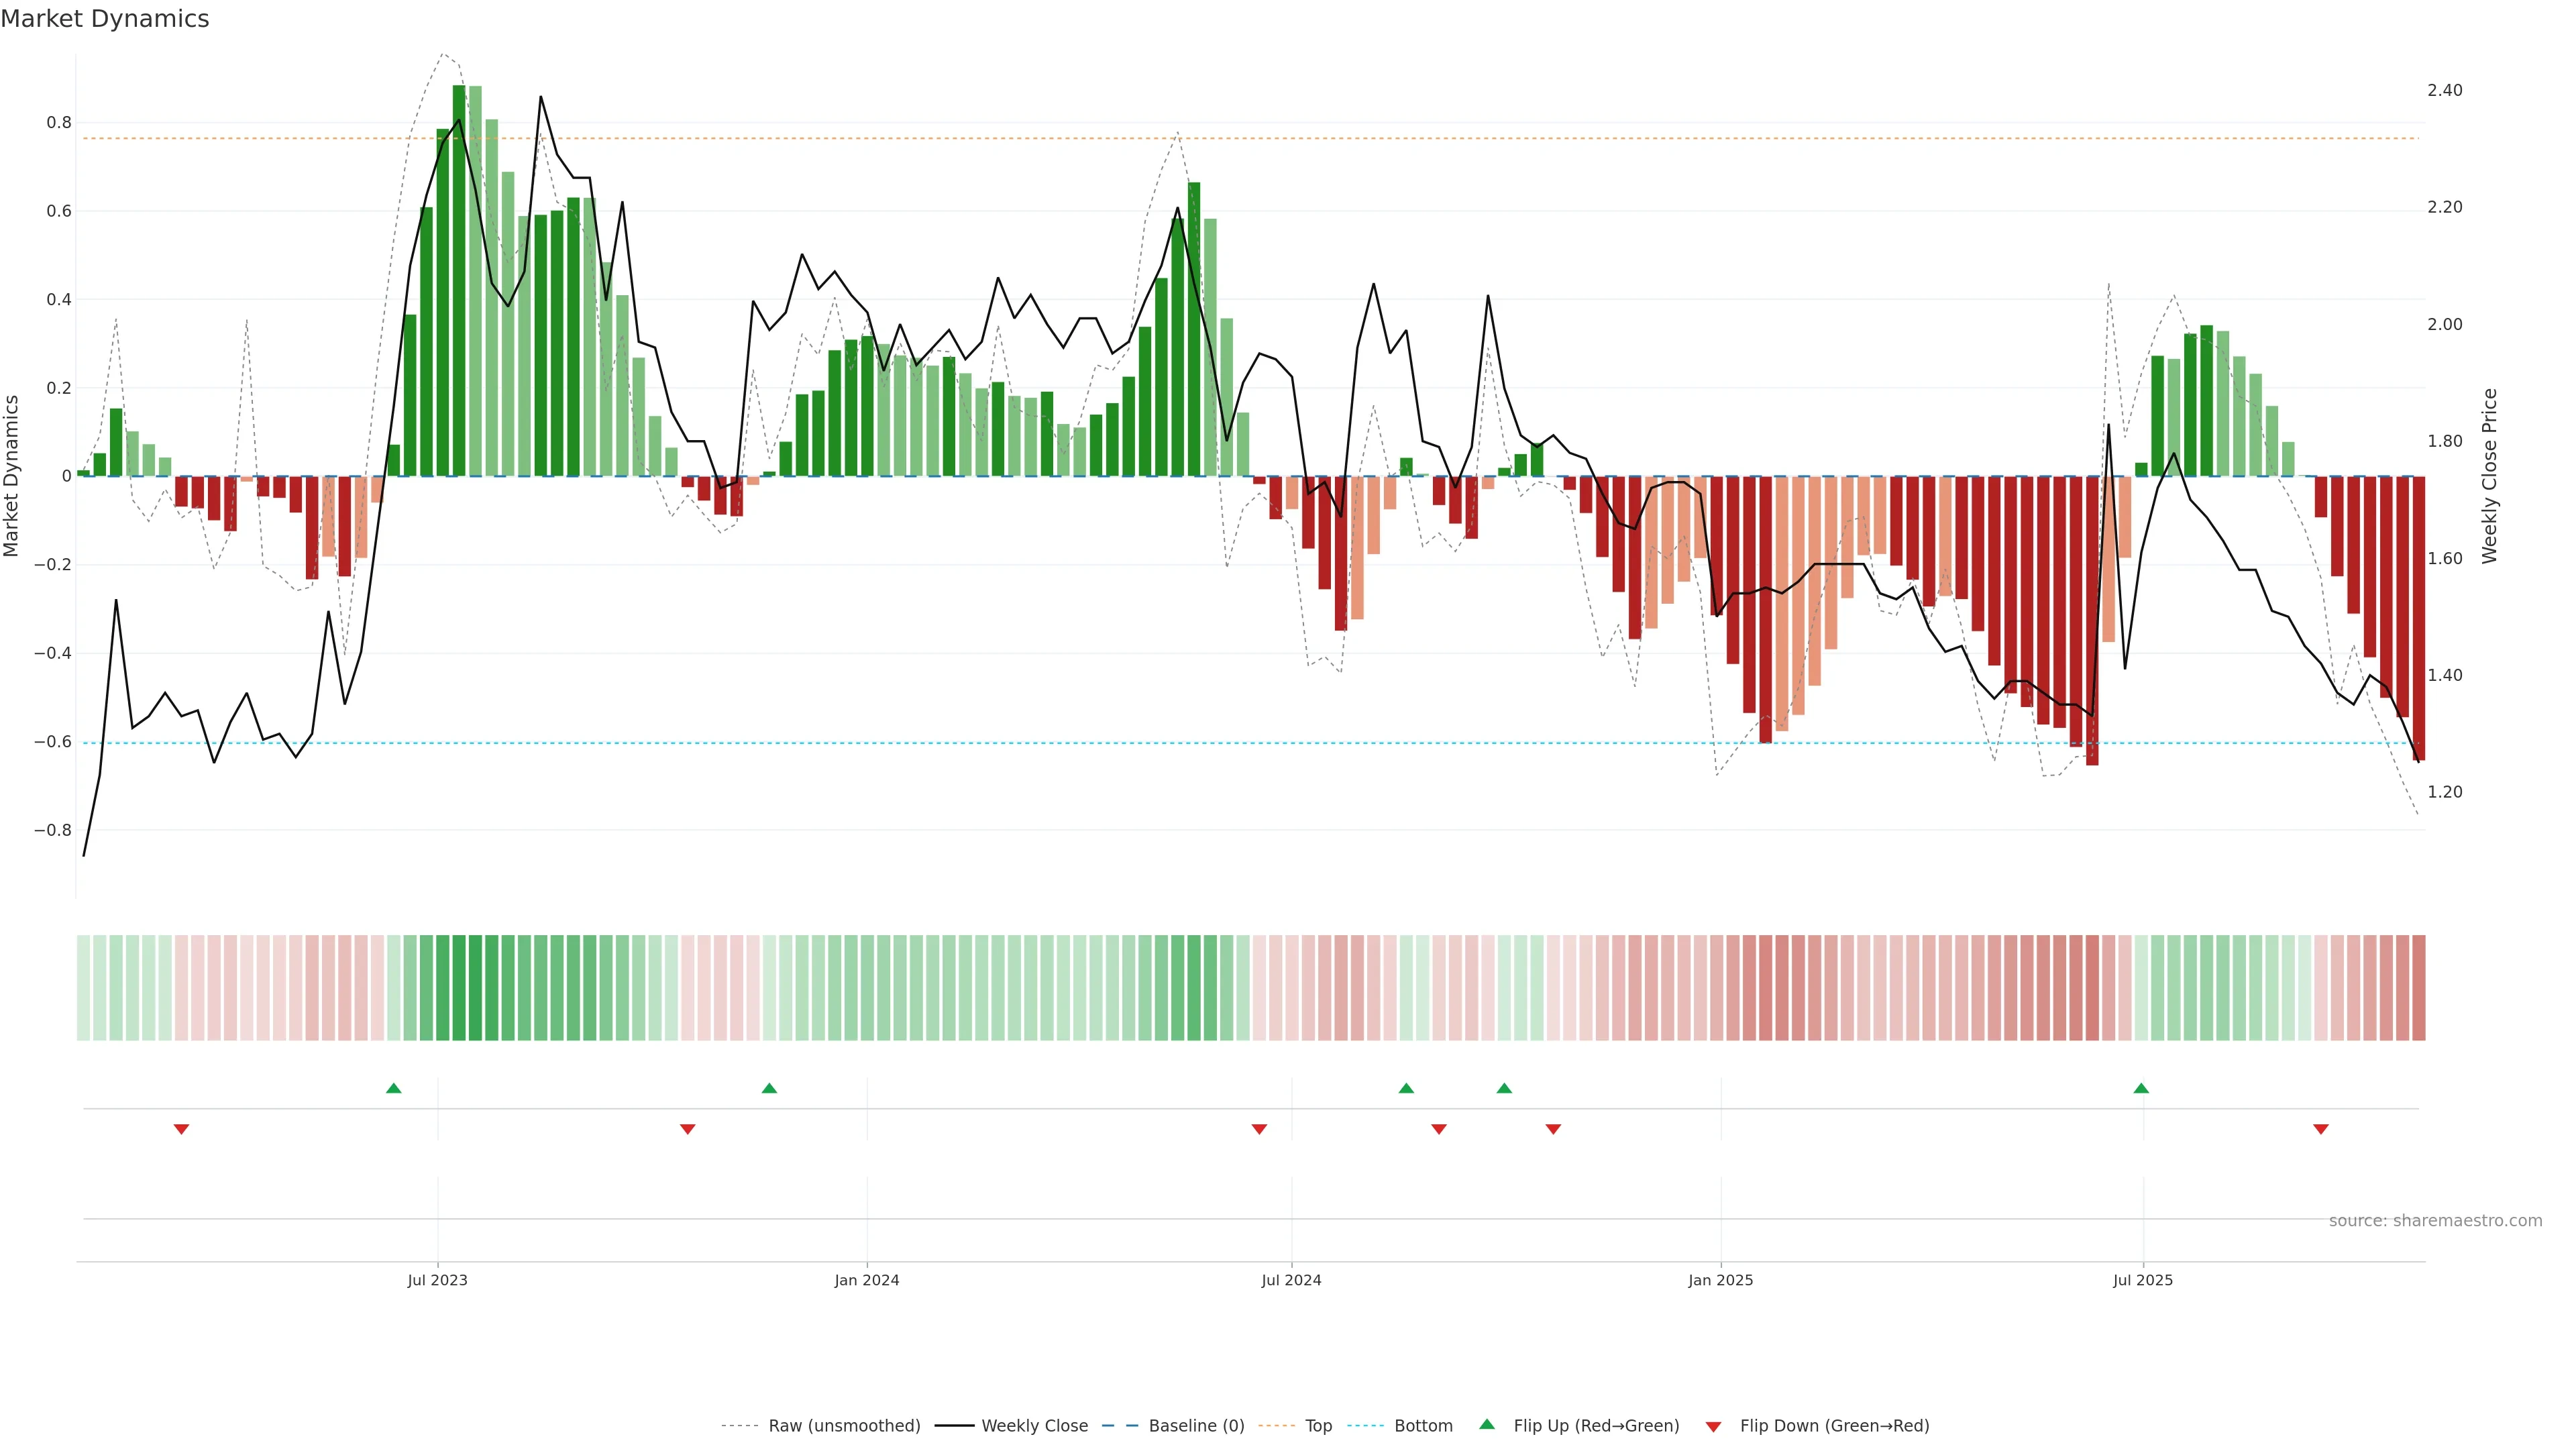Screen dimensions: 2576x1449
Task: Click the Flip Down red triangle legend icon
Action: (x=1713, y=1427)
